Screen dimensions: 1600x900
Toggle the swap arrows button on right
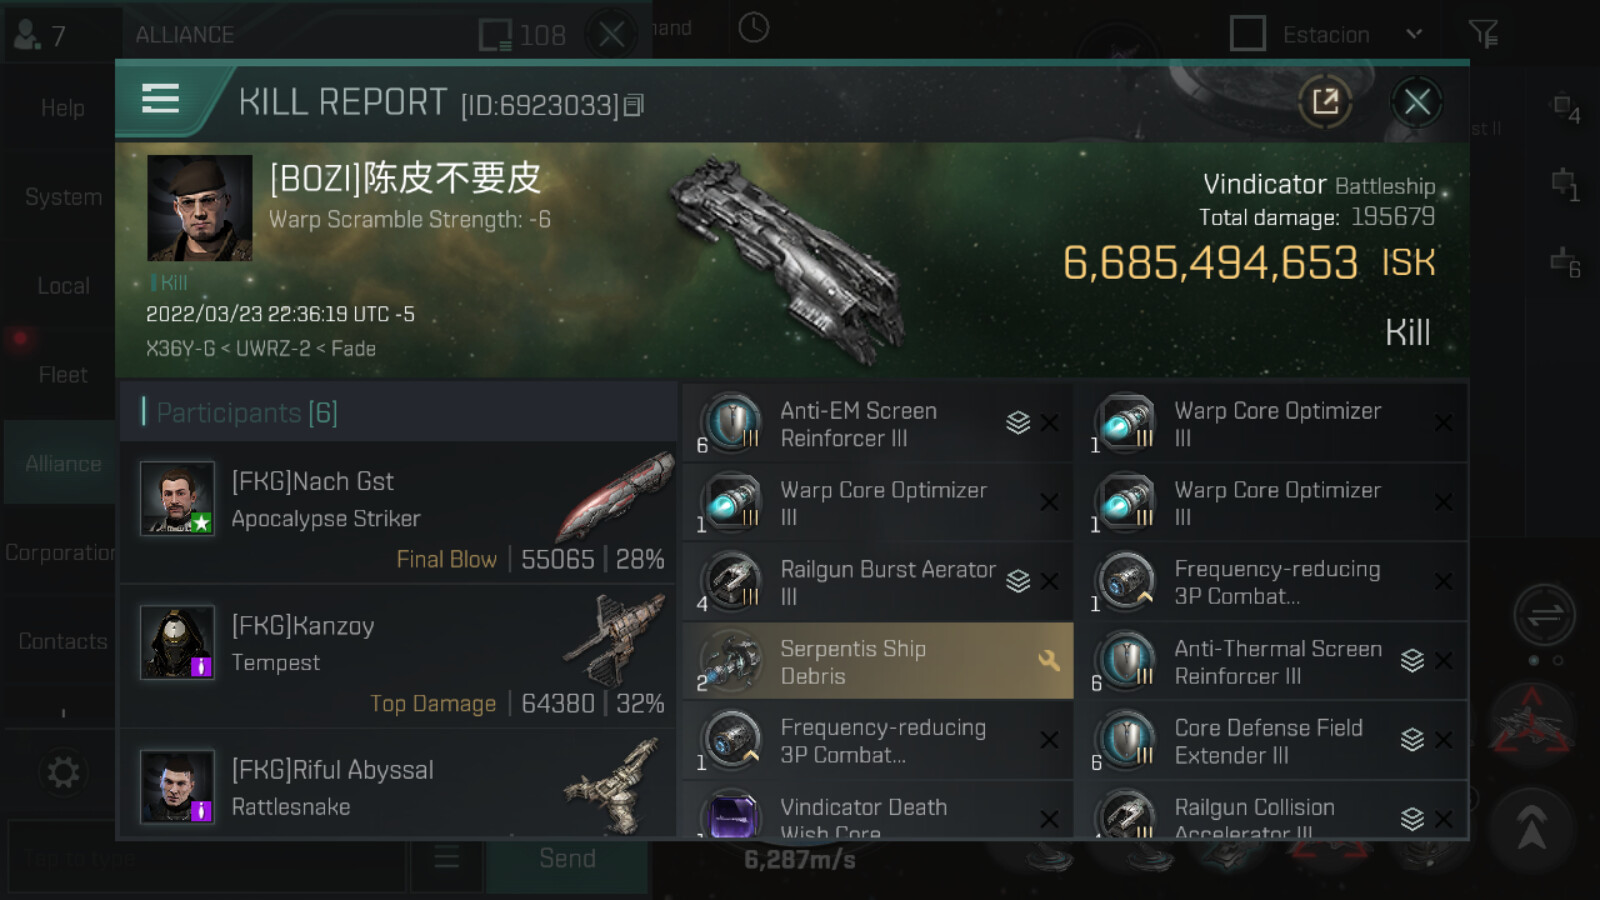(1544, 615)
